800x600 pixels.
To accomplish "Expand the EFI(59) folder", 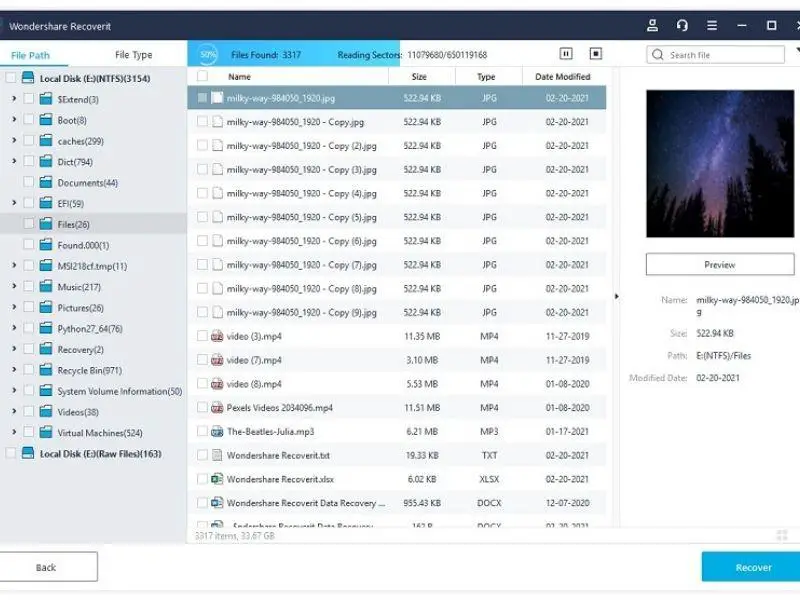I will (14, 203).
